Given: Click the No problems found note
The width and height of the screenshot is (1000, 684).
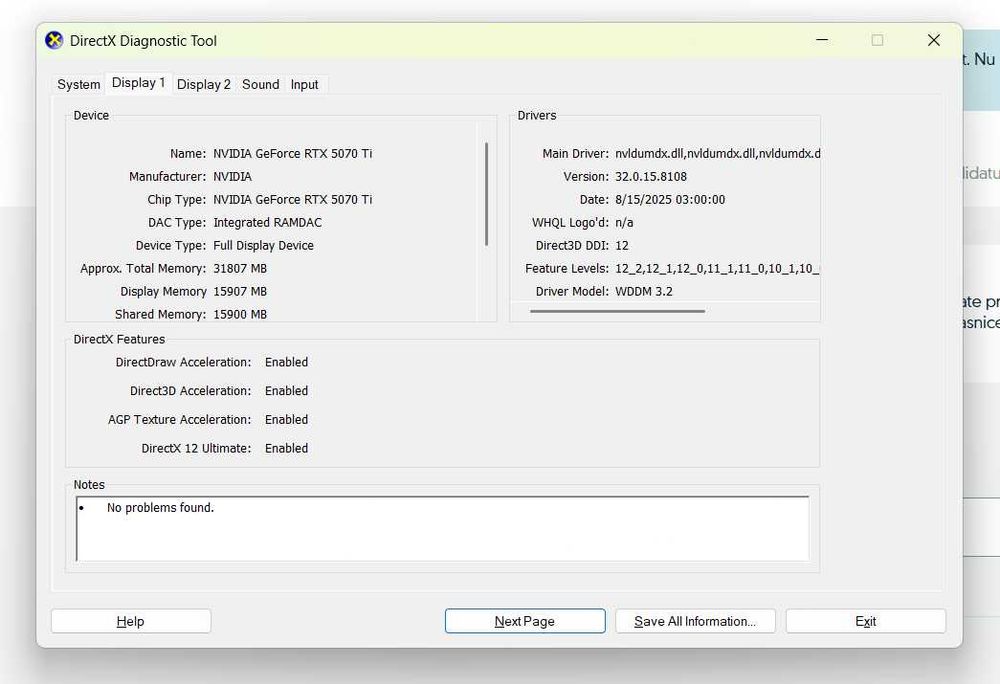Looking at the screenshot, I should coord(160,507).
